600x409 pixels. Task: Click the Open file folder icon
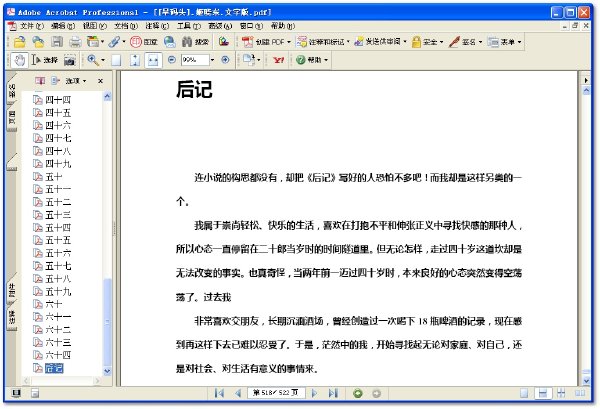[x=19, y=42]
